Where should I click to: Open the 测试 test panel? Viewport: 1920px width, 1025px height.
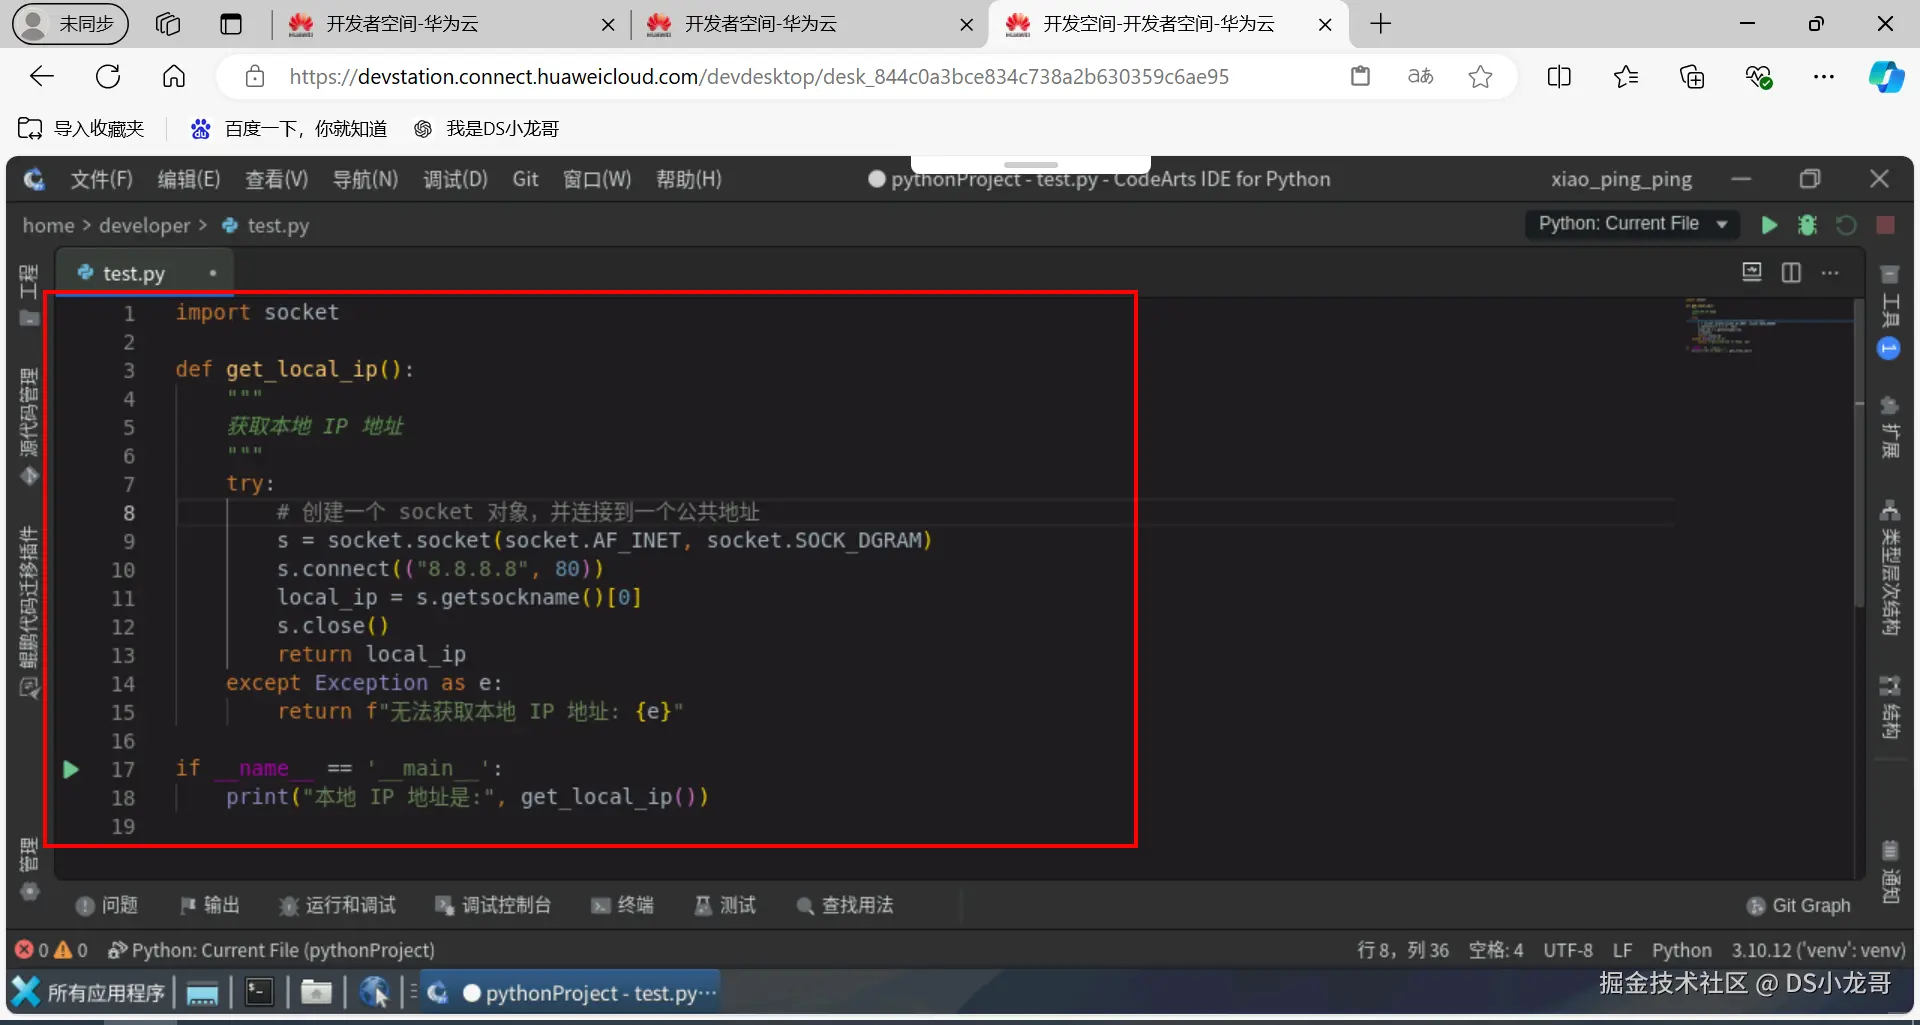(725, 905)
